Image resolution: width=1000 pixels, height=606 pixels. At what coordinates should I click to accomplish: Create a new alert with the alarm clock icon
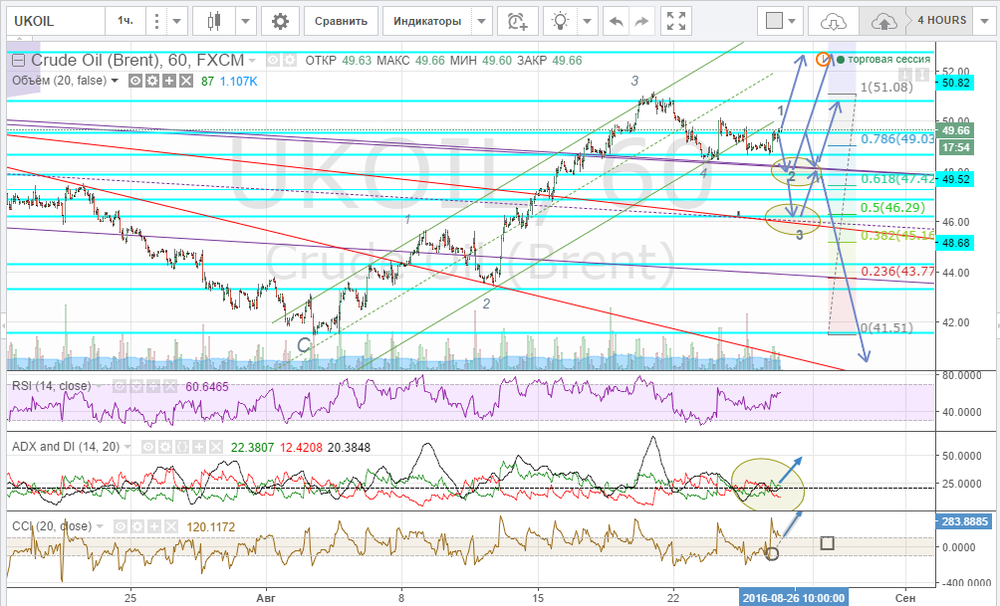[517, 21]
